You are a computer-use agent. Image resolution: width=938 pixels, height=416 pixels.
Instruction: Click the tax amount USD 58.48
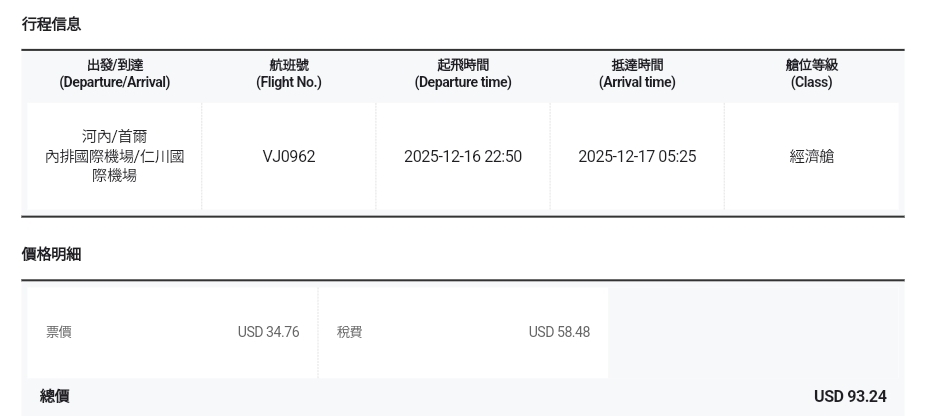tap(559, 332)
